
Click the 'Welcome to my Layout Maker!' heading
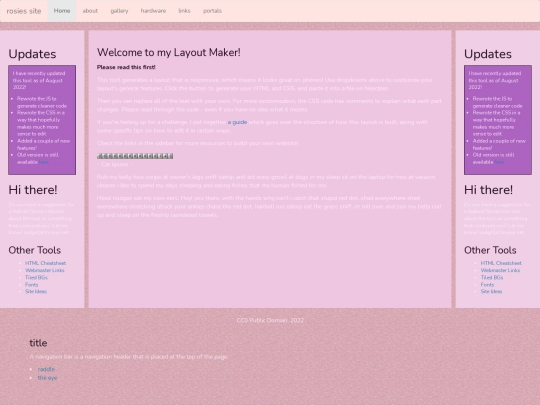point(169,52)
